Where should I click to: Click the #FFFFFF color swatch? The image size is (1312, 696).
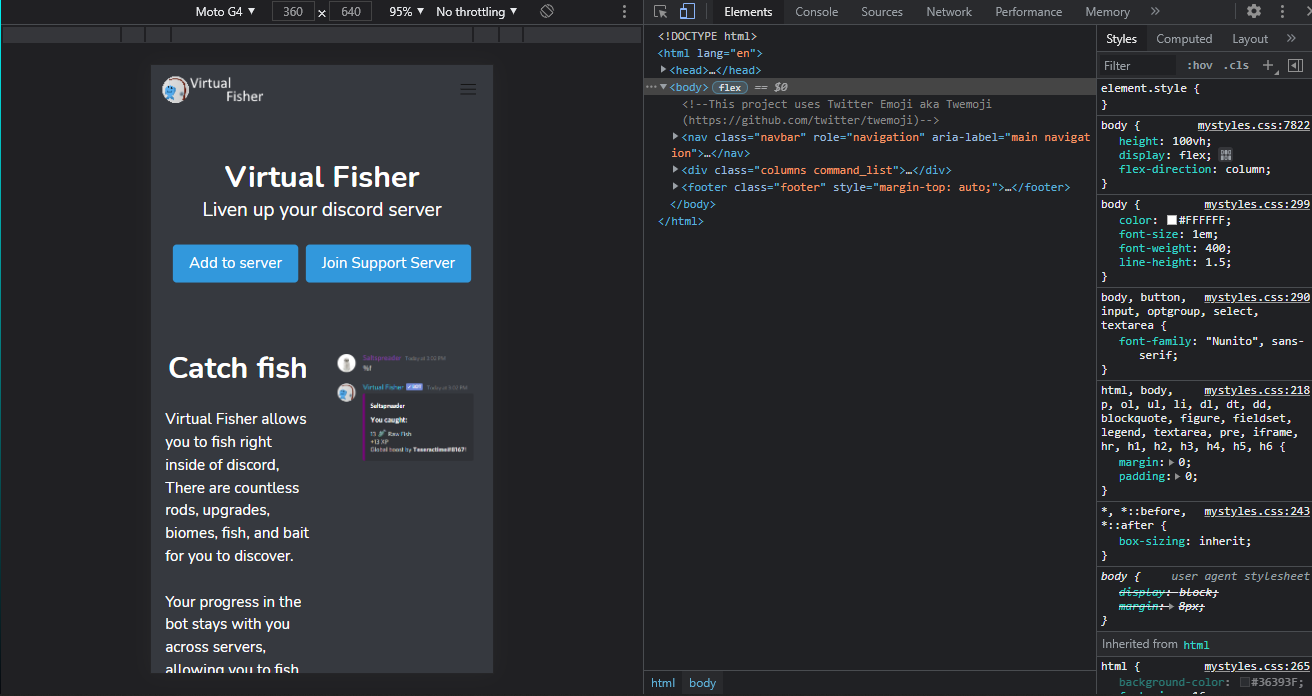(1172, 220)
